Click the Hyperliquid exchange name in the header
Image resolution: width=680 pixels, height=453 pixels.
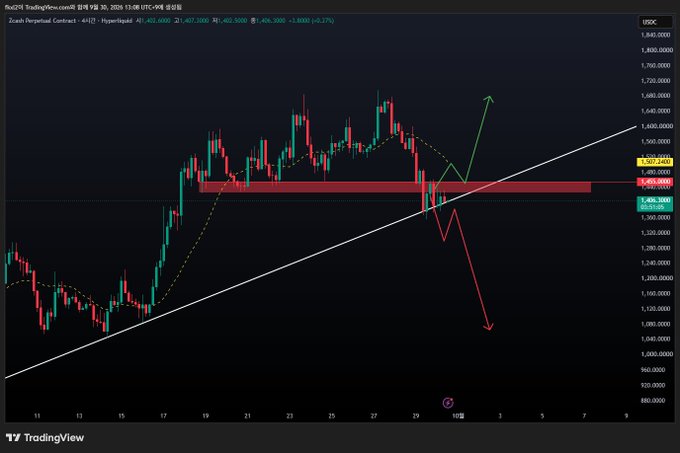[117, 20]
